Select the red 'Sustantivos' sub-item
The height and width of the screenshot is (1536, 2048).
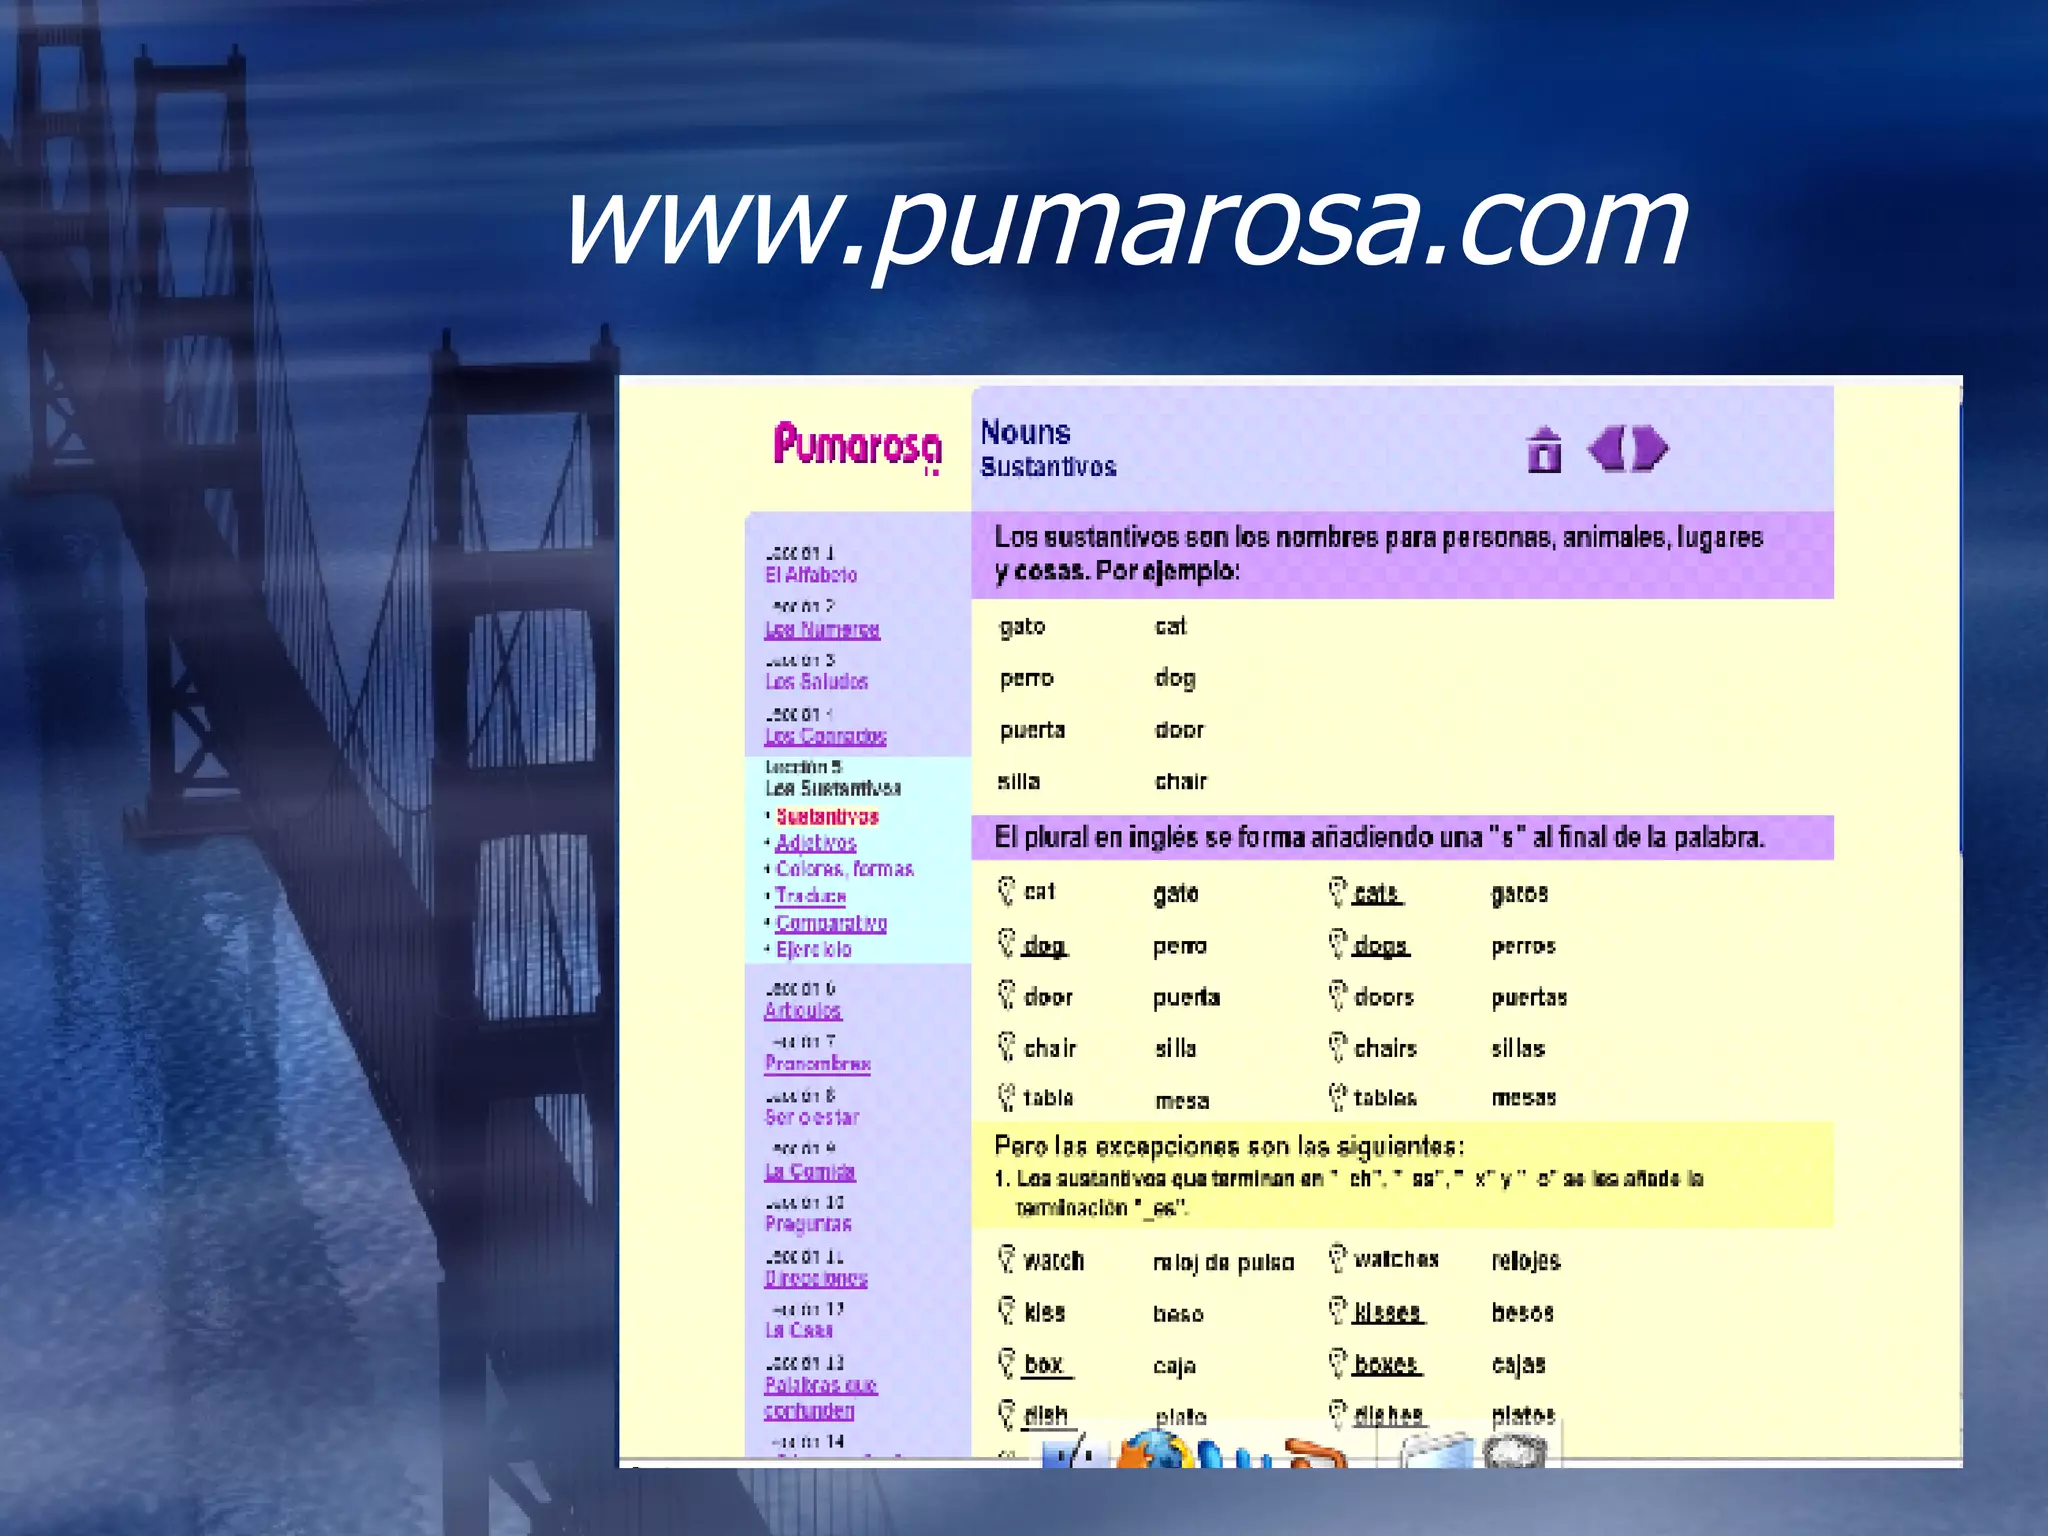pyautogui.click(x=827, y=817)
